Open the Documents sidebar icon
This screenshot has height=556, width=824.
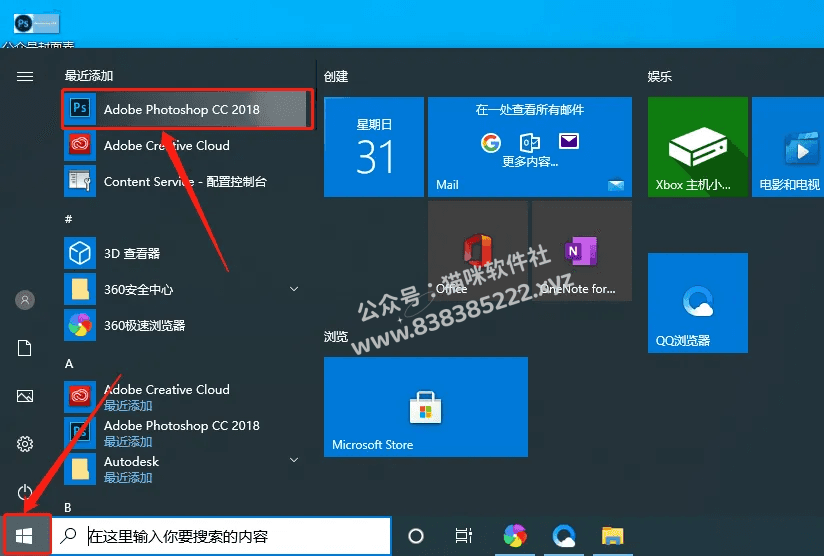(25, 348)
